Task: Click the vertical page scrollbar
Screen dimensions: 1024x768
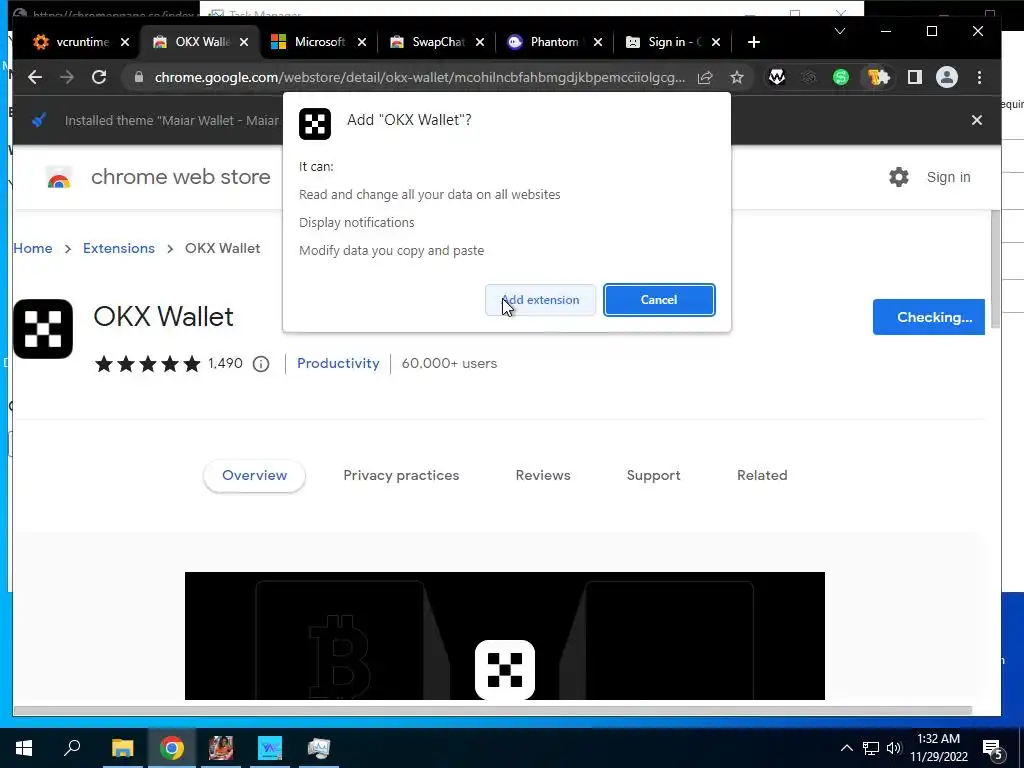Action: 995,269
